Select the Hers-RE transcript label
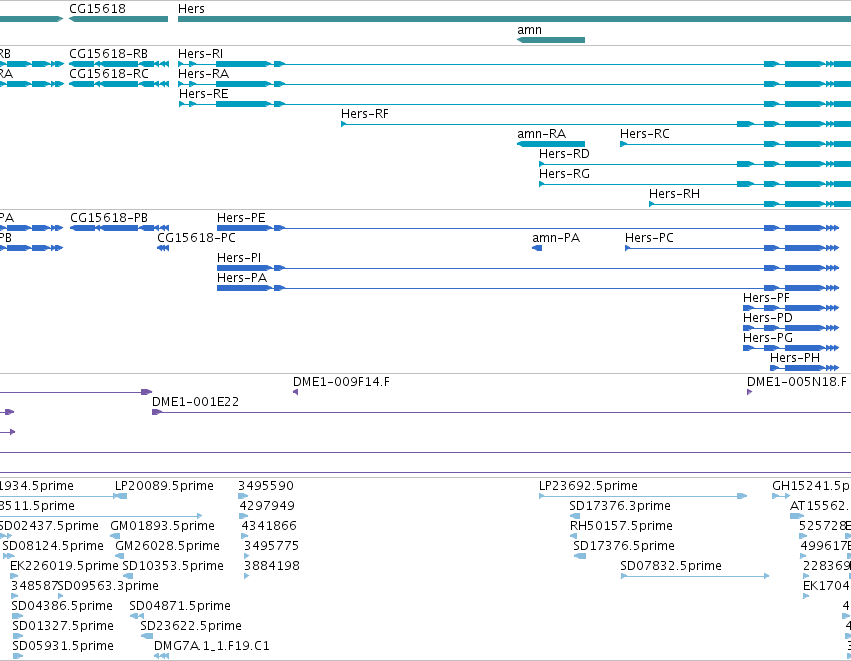The height and width of the screenshot is (661, 851). point(204,94)
